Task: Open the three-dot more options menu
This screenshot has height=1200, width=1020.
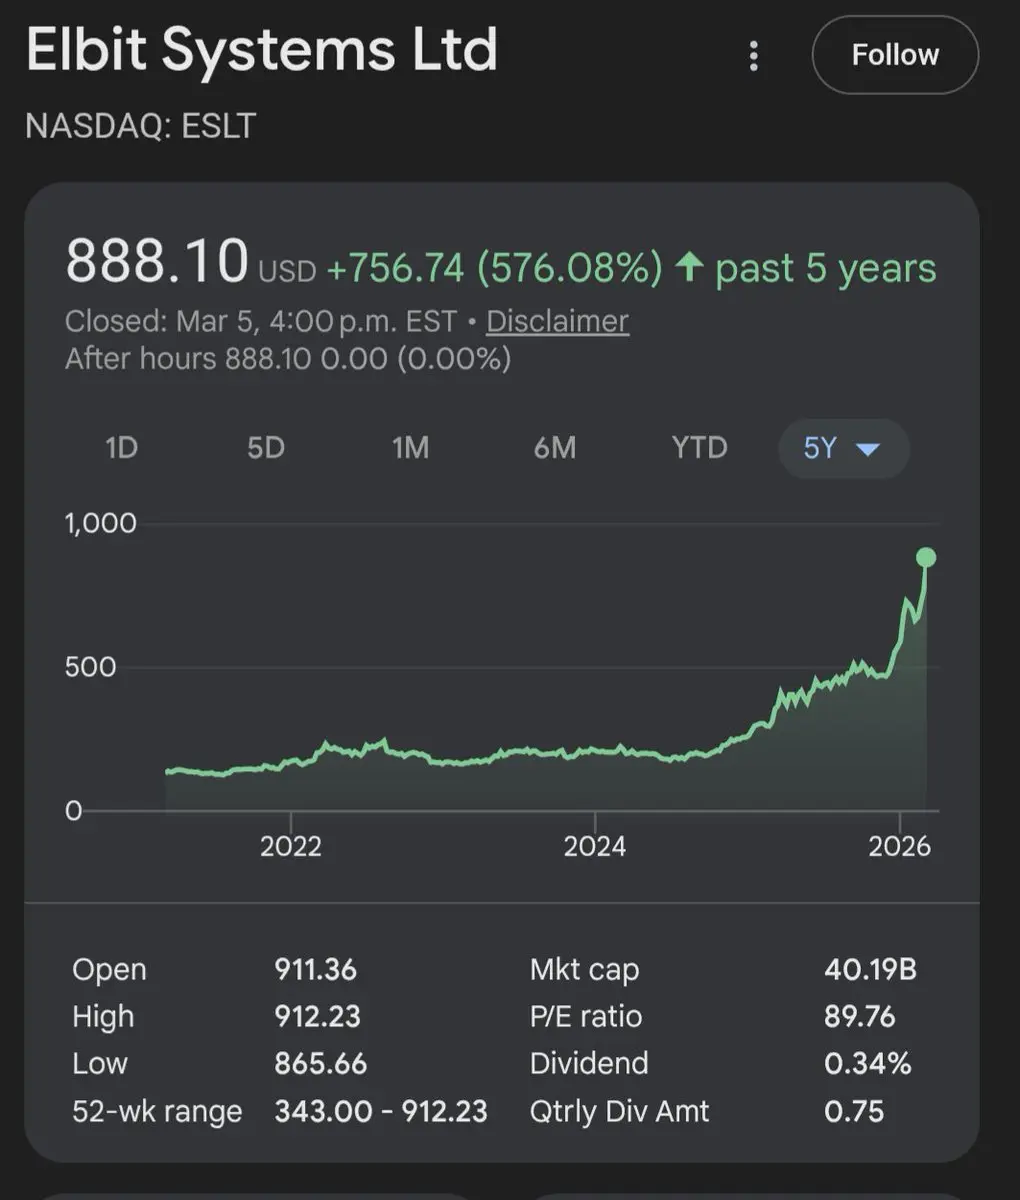Action: click(754, 56)
